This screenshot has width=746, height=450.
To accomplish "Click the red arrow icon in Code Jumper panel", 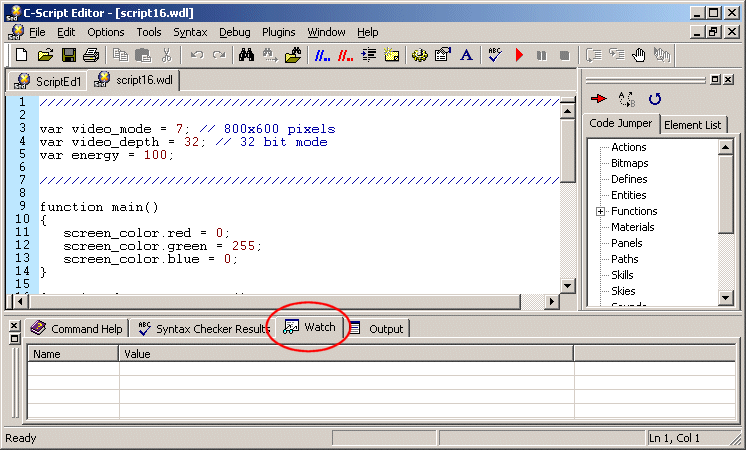I will 599,99.
